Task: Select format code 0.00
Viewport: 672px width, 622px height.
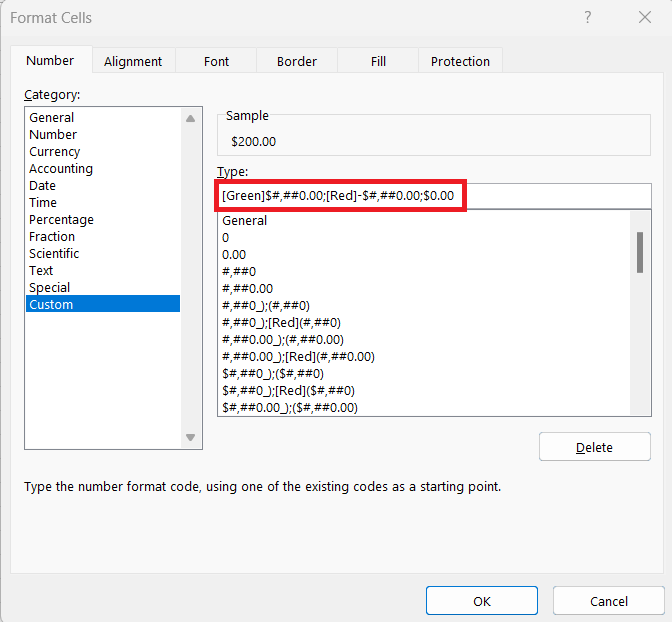Action: (x=424, y=255)
